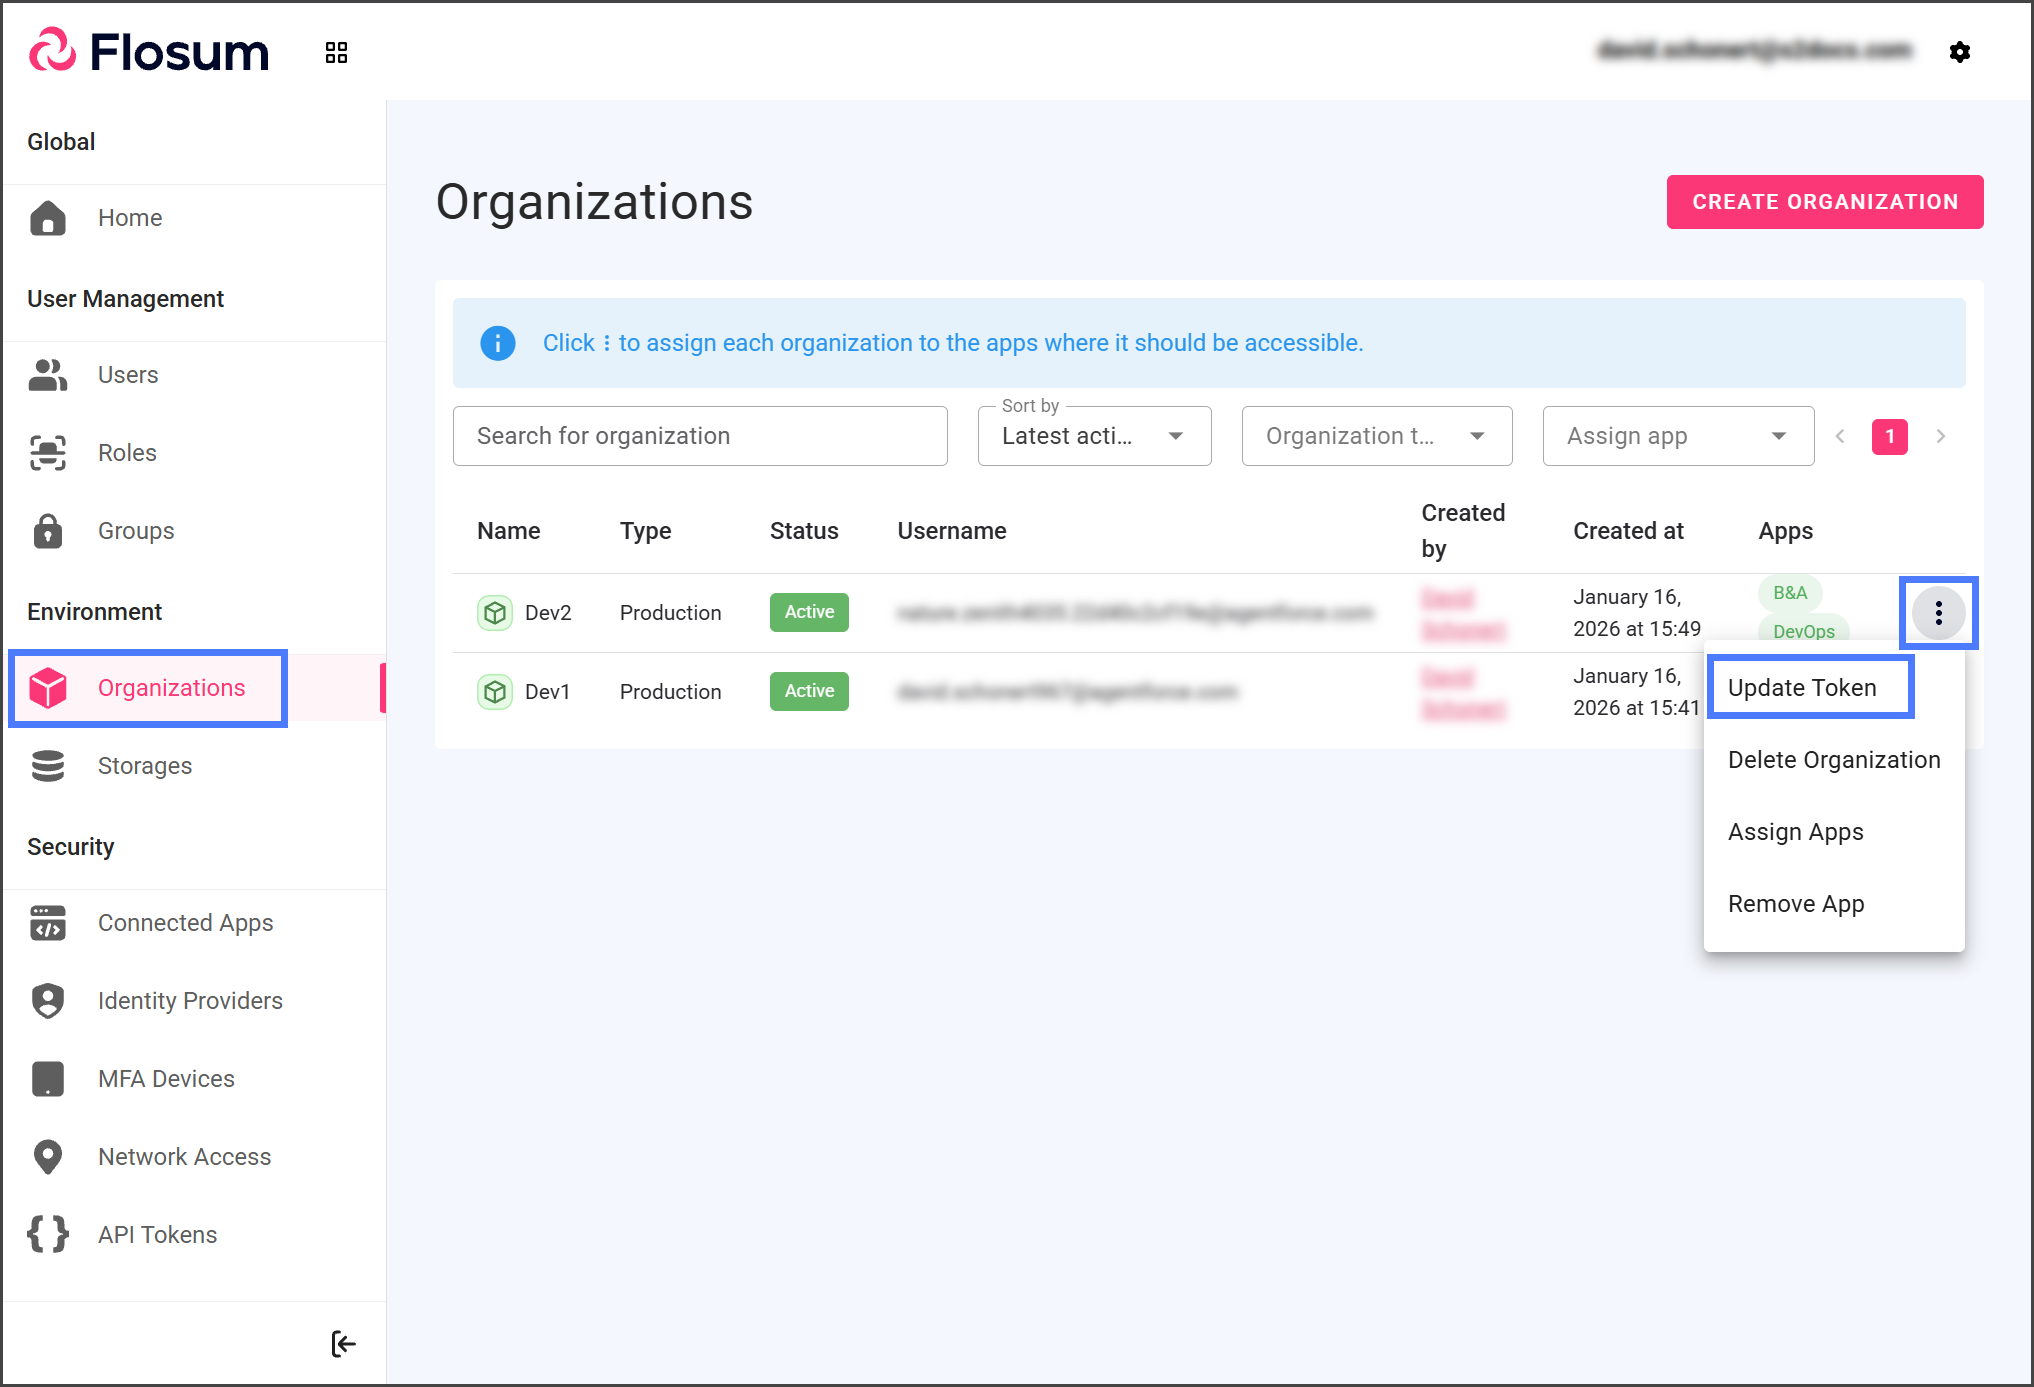This screenshot has width=2034, height=1387.
Task: Go to next page arrow
Action: (1940, 436)
